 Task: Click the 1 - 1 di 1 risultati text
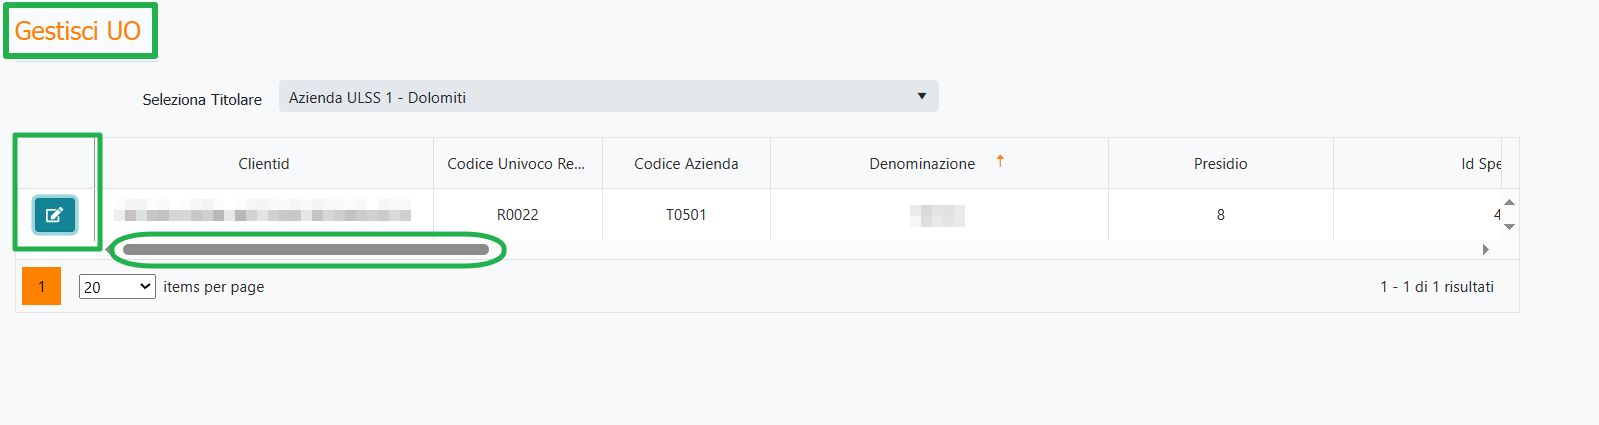click(1436, 287)
